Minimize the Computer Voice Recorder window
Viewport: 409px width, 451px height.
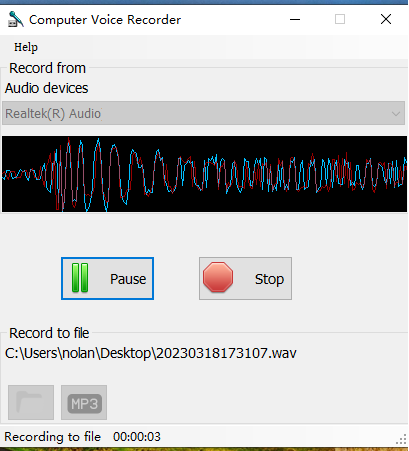coord(295,19)
